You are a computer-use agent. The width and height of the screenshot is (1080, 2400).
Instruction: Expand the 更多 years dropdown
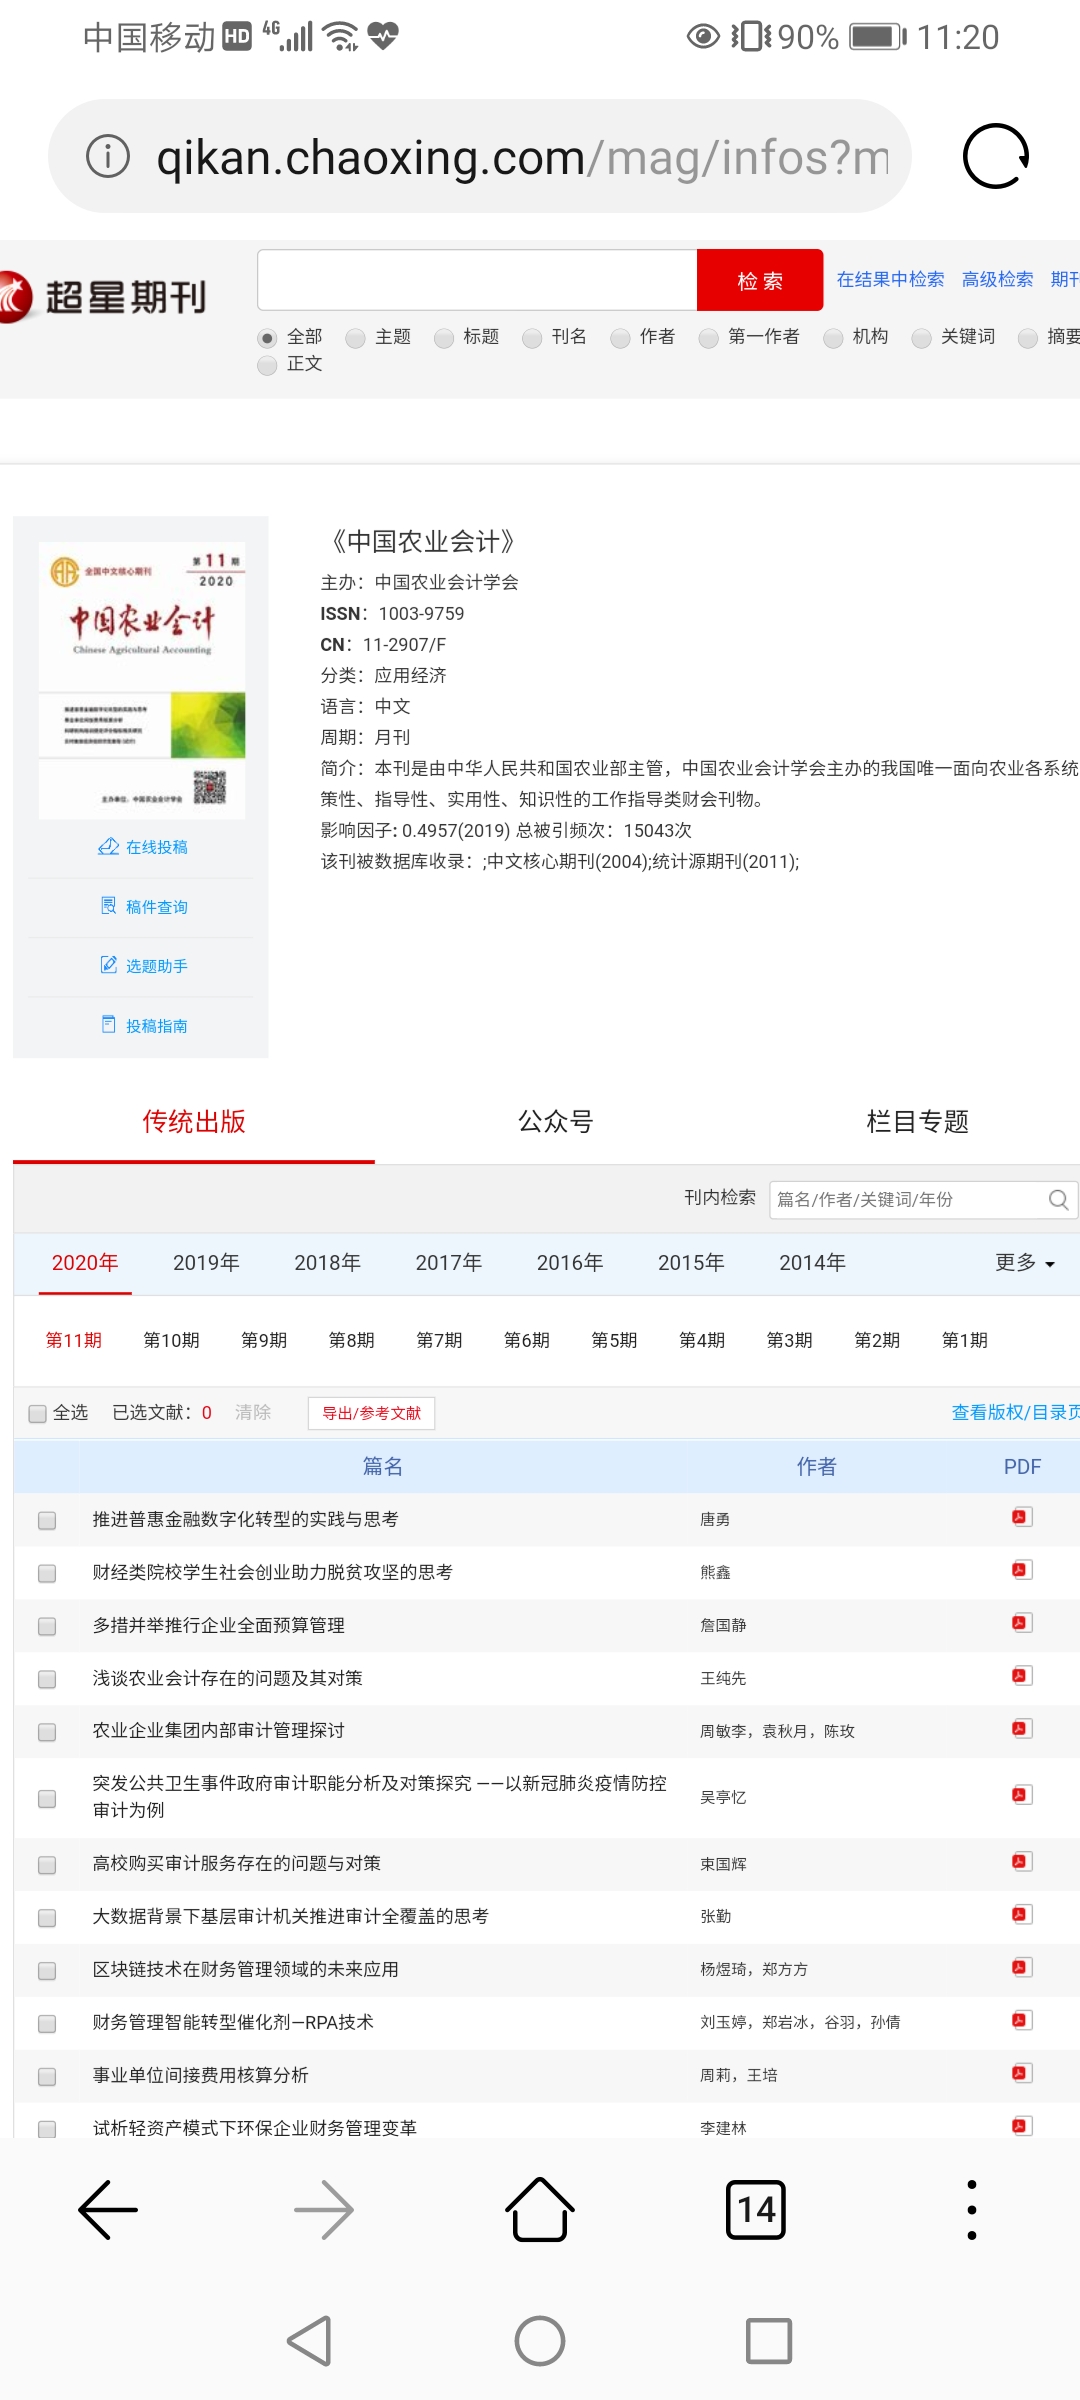(x=1025, y=1263)
